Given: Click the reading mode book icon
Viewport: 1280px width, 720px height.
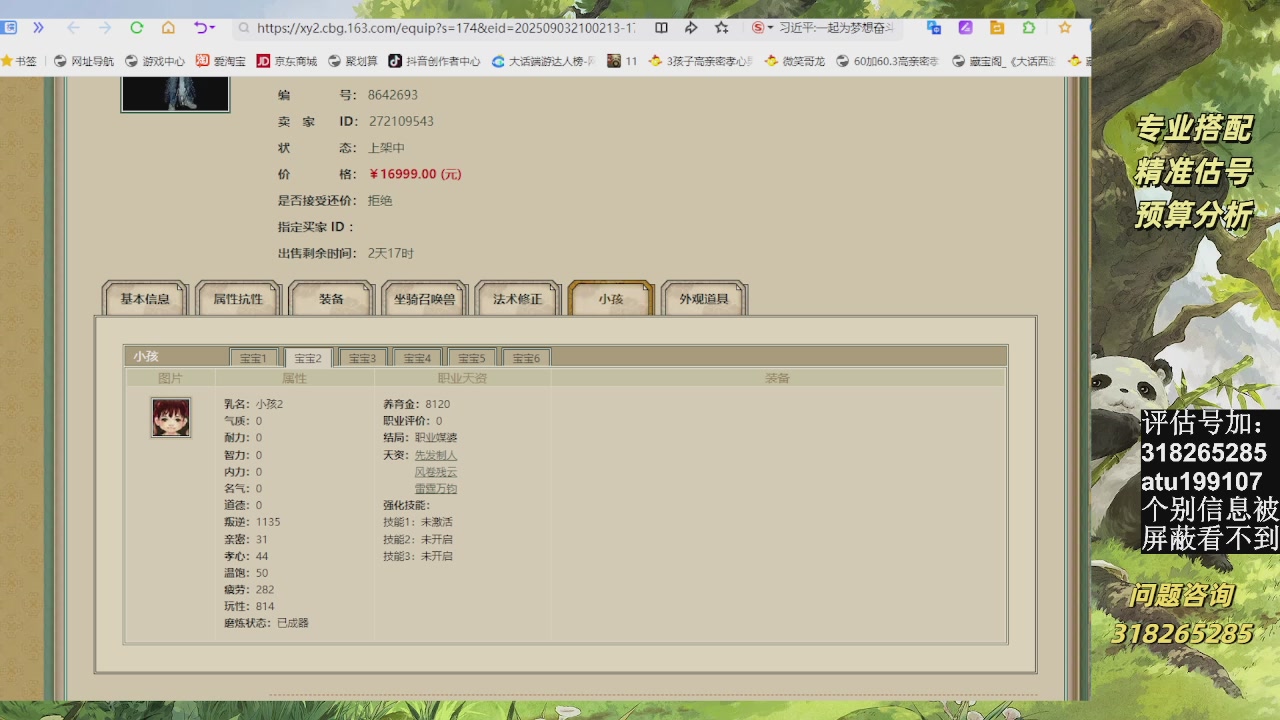Looking at the screenshot, I should pos(661,28).
